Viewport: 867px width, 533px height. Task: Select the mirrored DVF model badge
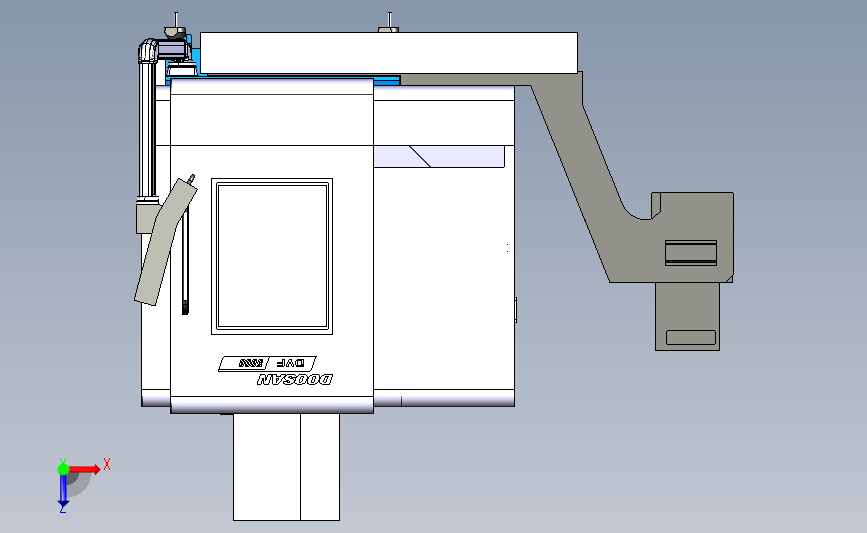coord(267,364)
